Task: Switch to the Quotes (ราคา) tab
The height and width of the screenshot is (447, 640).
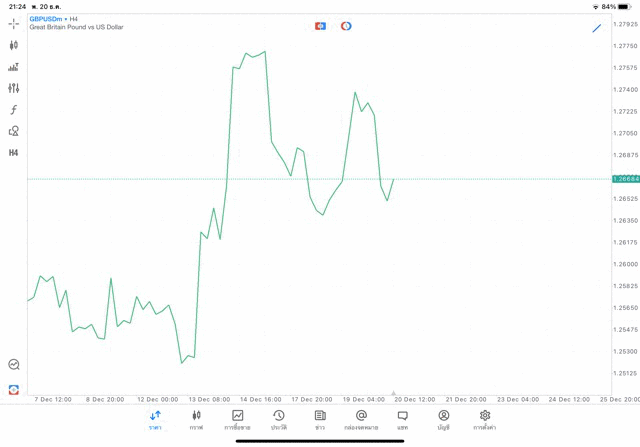Action: pyautogui.click(x=155, y=420)
